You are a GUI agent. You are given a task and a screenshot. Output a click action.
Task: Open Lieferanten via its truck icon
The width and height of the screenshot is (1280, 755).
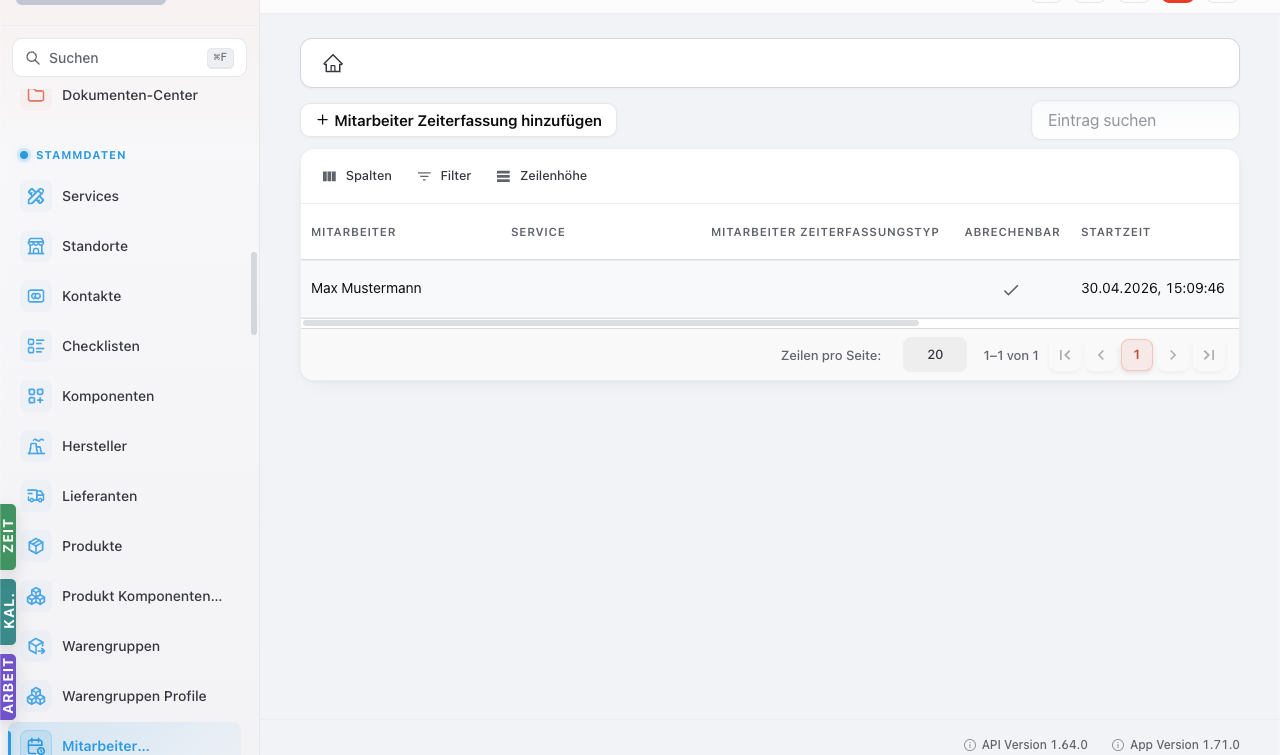[x=36, y=496]
